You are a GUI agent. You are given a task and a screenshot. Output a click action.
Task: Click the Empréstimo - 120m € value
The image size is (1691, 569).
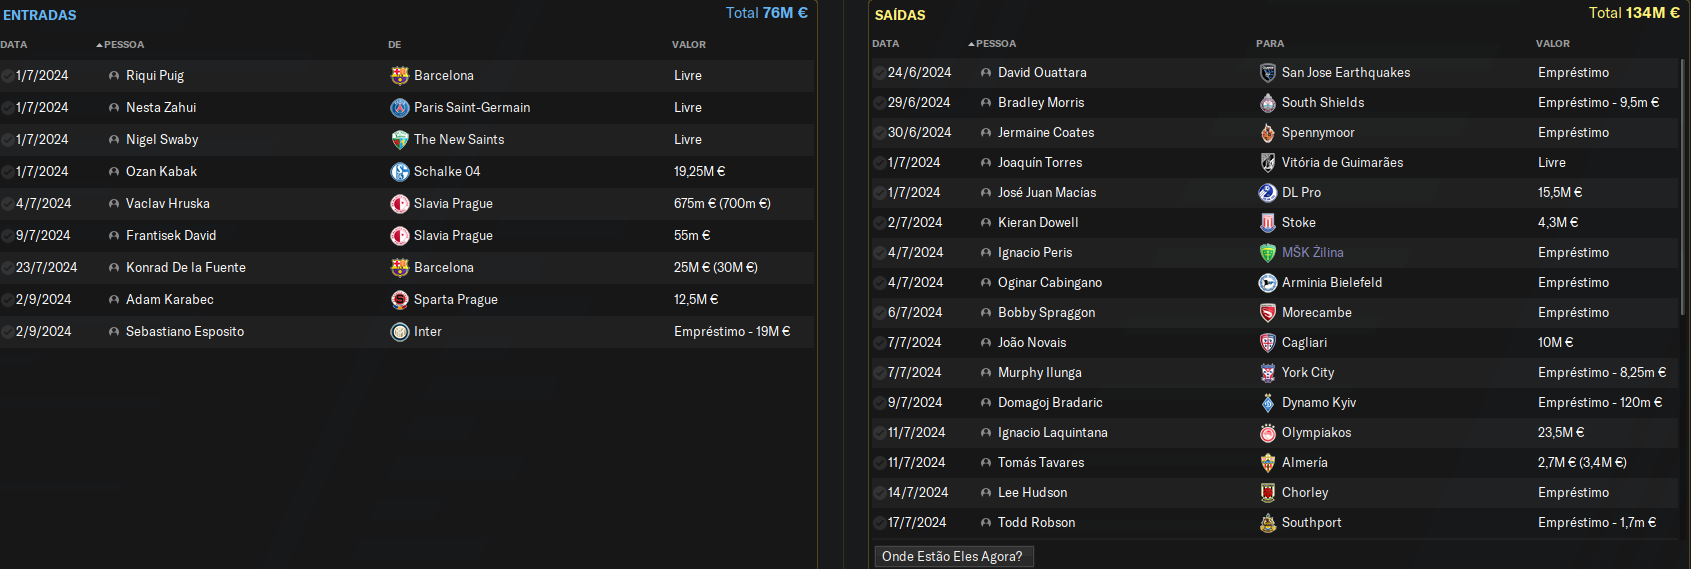pyautogui.click(x=1600, y=402)
